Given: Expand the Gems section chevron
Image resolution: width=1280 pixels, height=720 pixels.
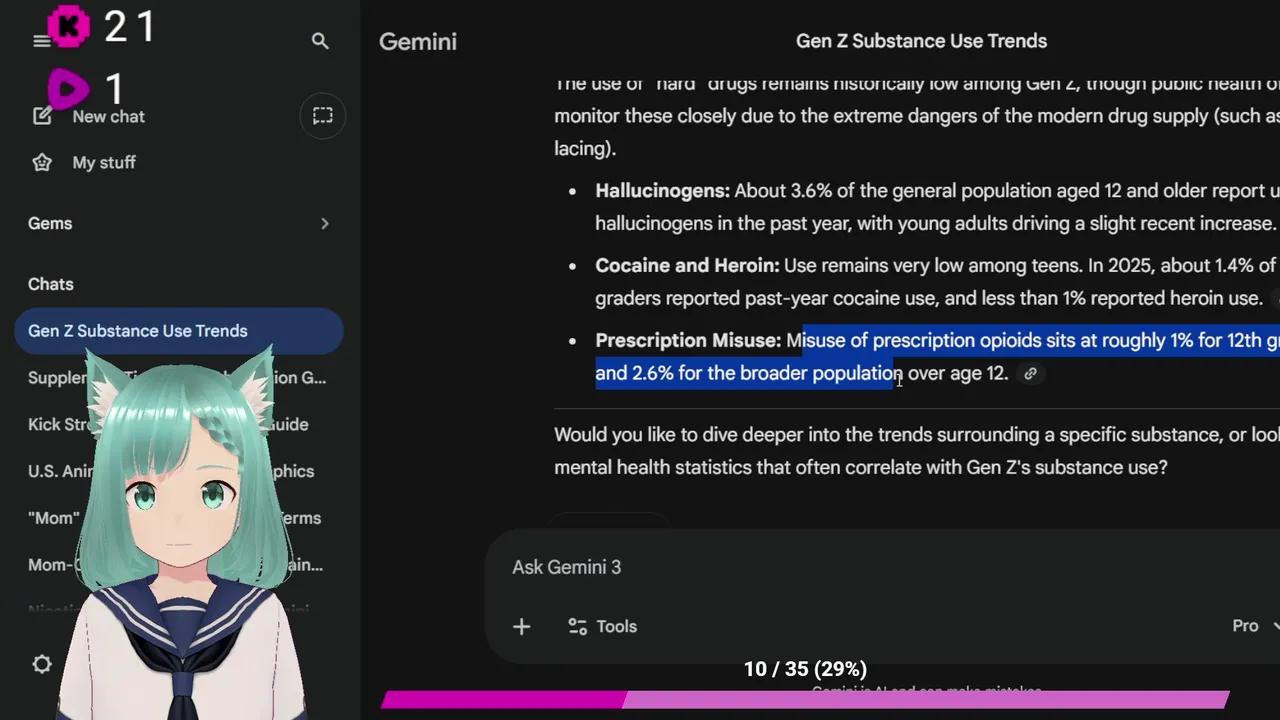Looking at the screenshot, I should pos(324,224).
